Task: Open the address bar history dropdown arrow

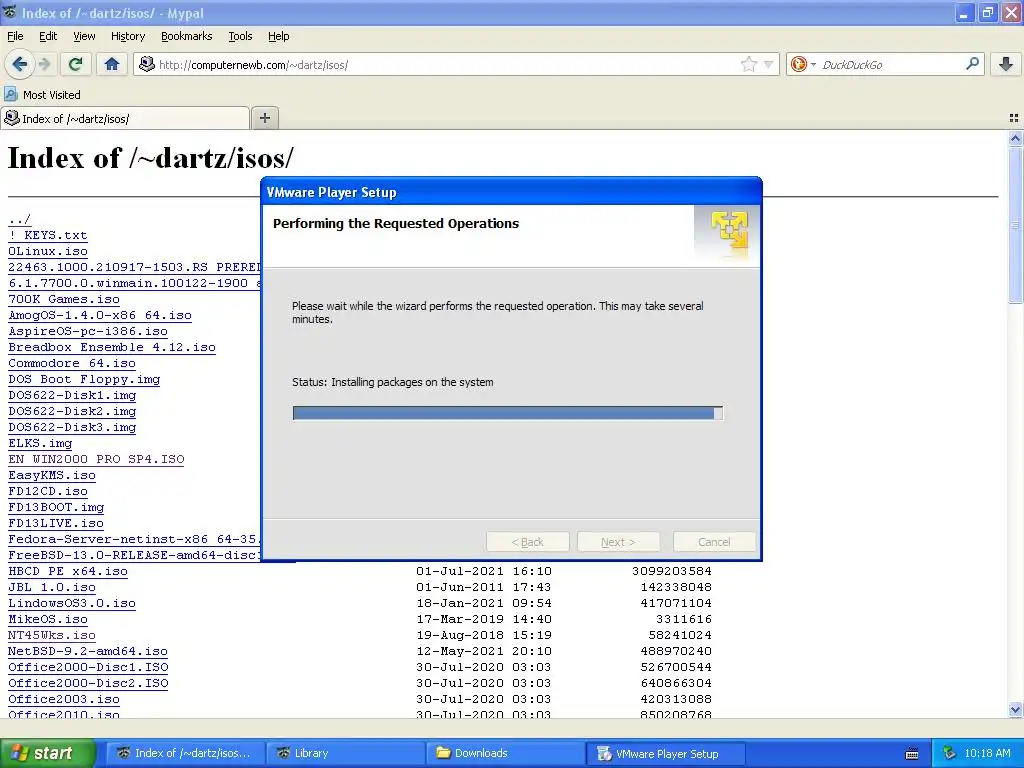Action: tap(769, 64)
